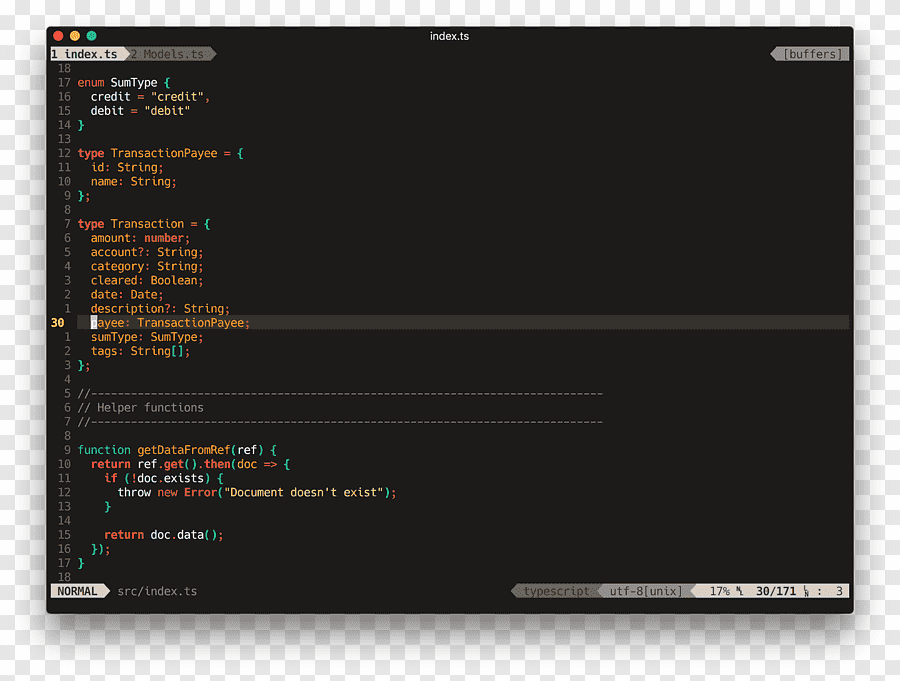Switch to the Models.ts buffer tab
900x681 pixels.
click(170, 54)
